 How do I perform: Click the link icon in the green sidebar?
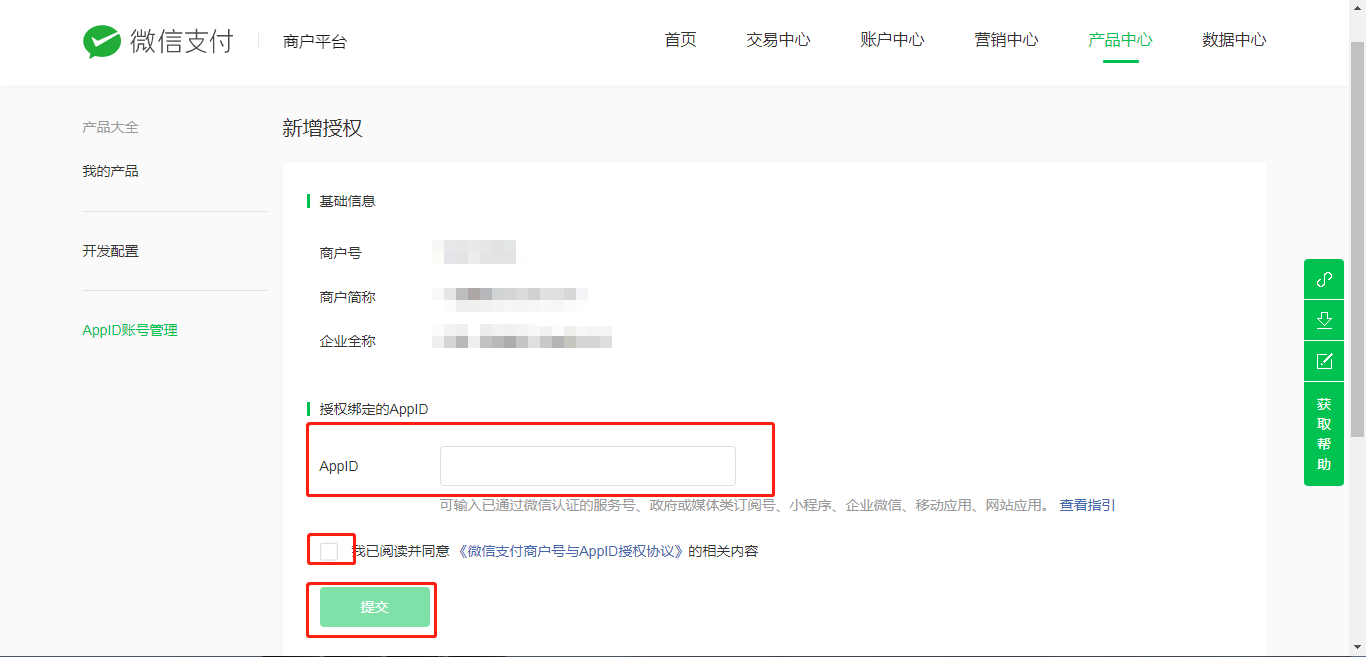click(1324, 279)
